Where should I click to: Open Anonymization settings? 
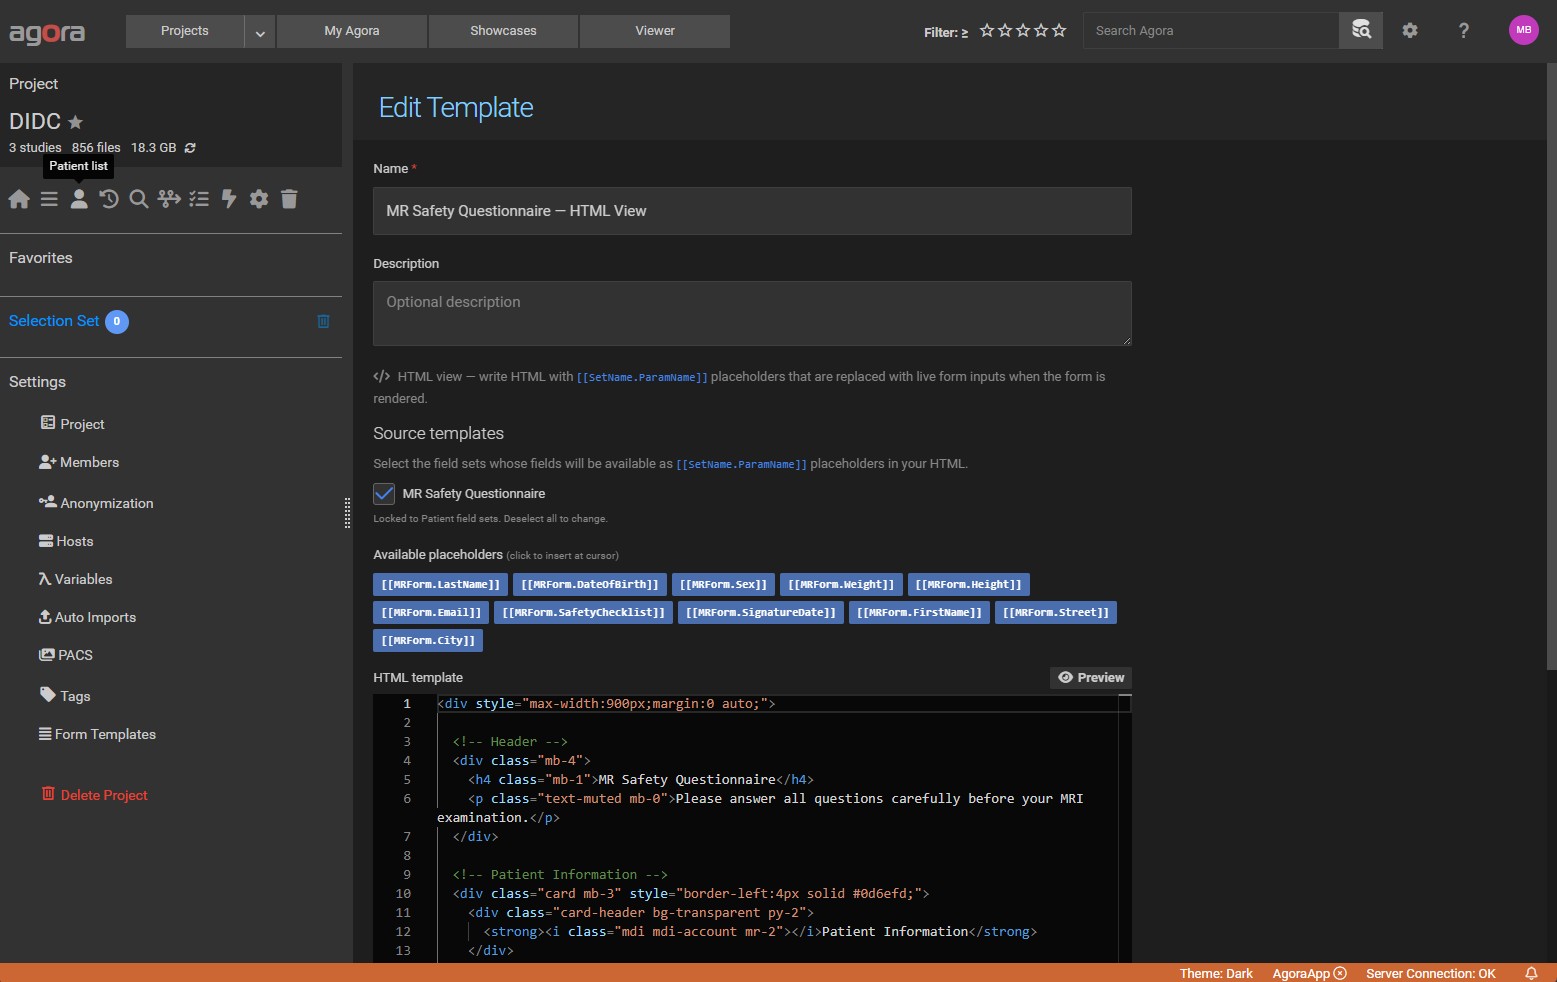click(96, 503)
